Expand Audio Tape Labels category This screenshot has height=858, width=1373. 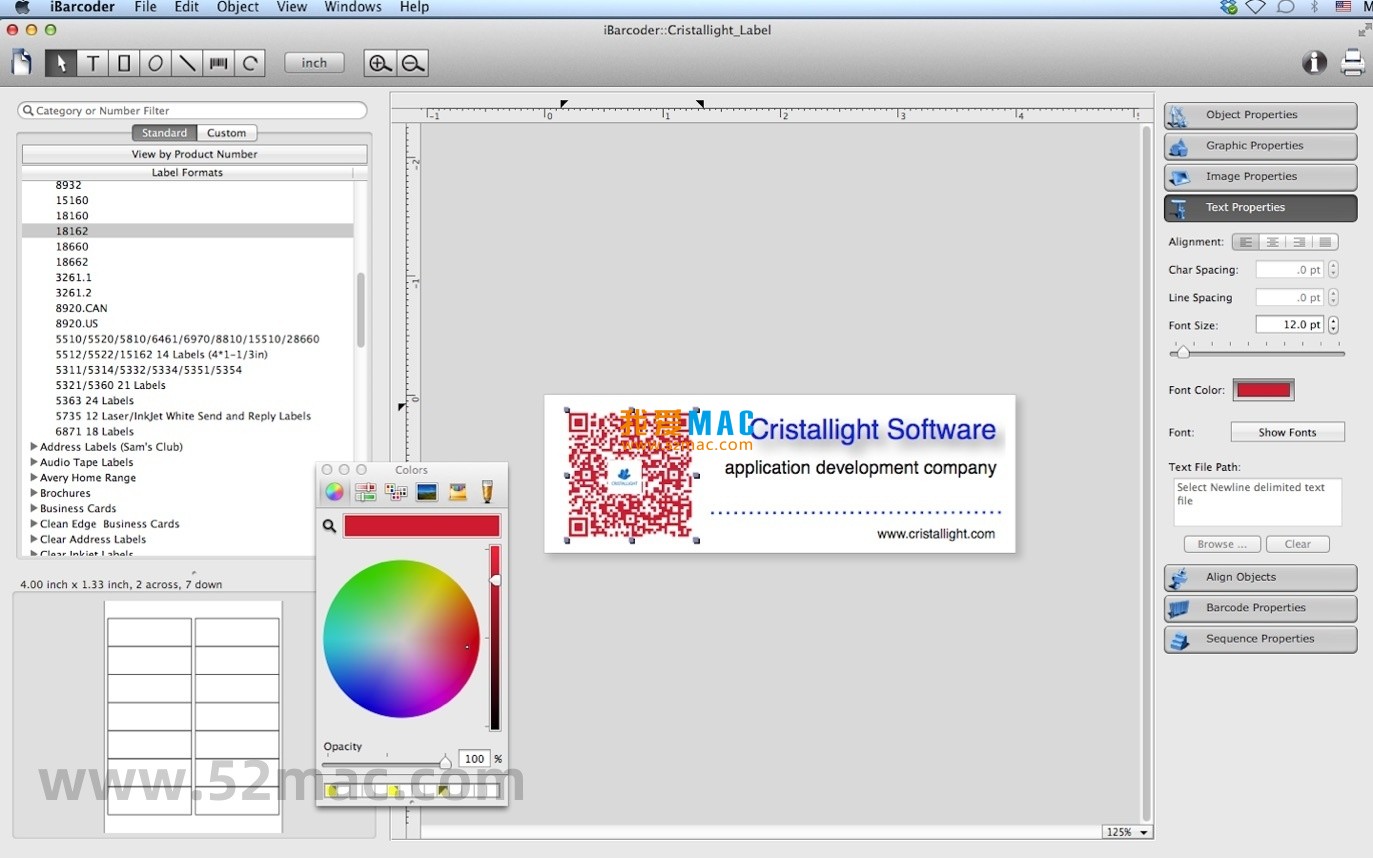click(34, 462)
